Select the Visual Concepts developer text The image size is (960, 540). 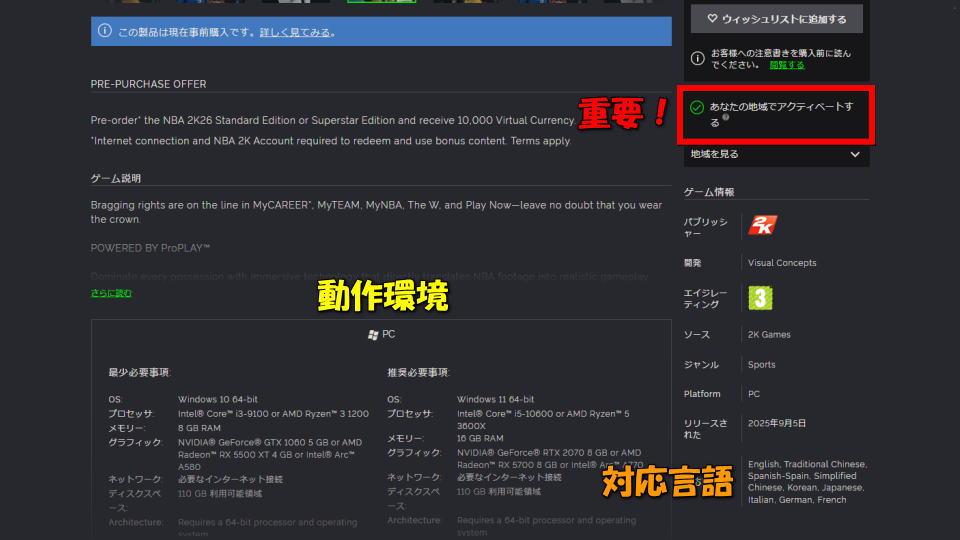782,263
